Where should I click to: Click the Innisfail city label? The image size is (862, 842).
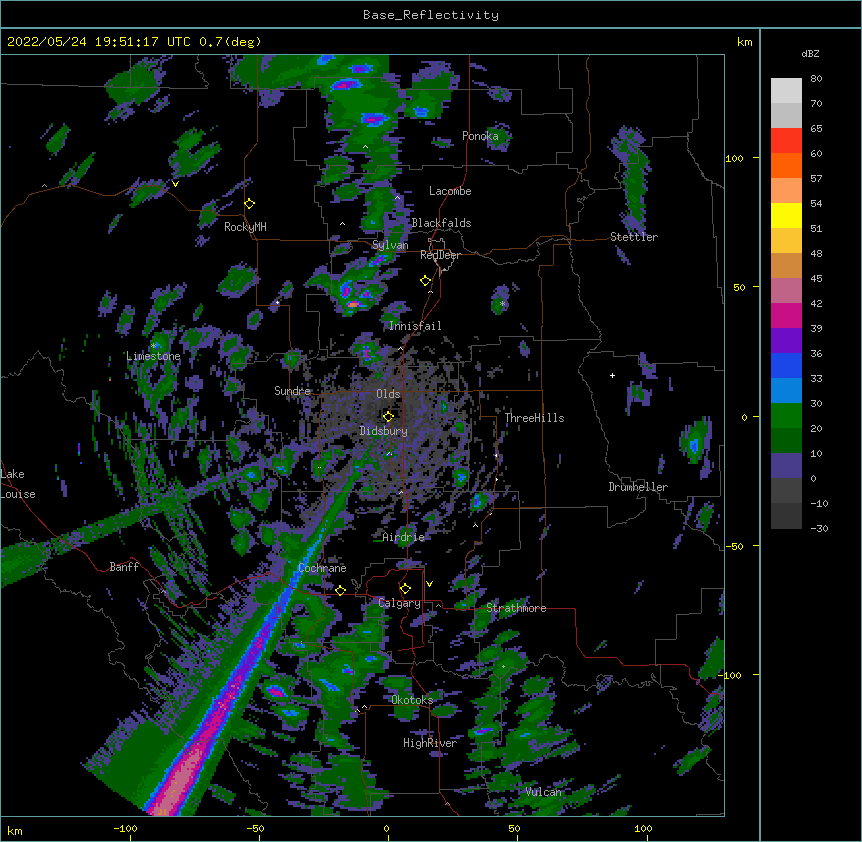[x=415, y=326]
